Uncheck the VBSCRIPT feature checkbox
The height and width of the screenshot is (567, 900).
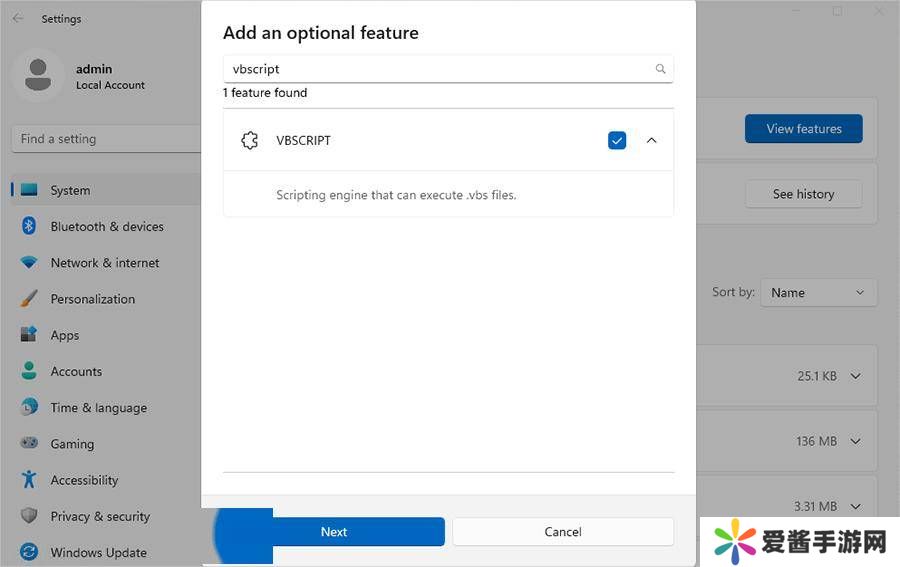click(617, 141)
